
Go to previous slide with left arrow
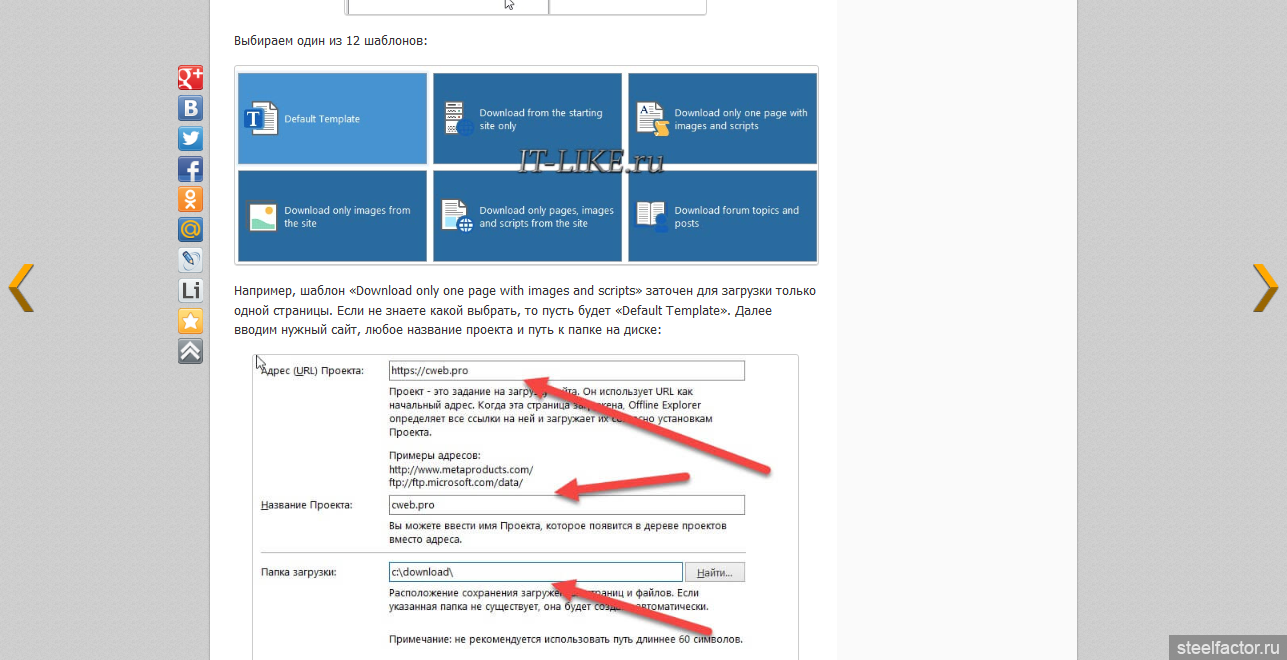[21, 288]
